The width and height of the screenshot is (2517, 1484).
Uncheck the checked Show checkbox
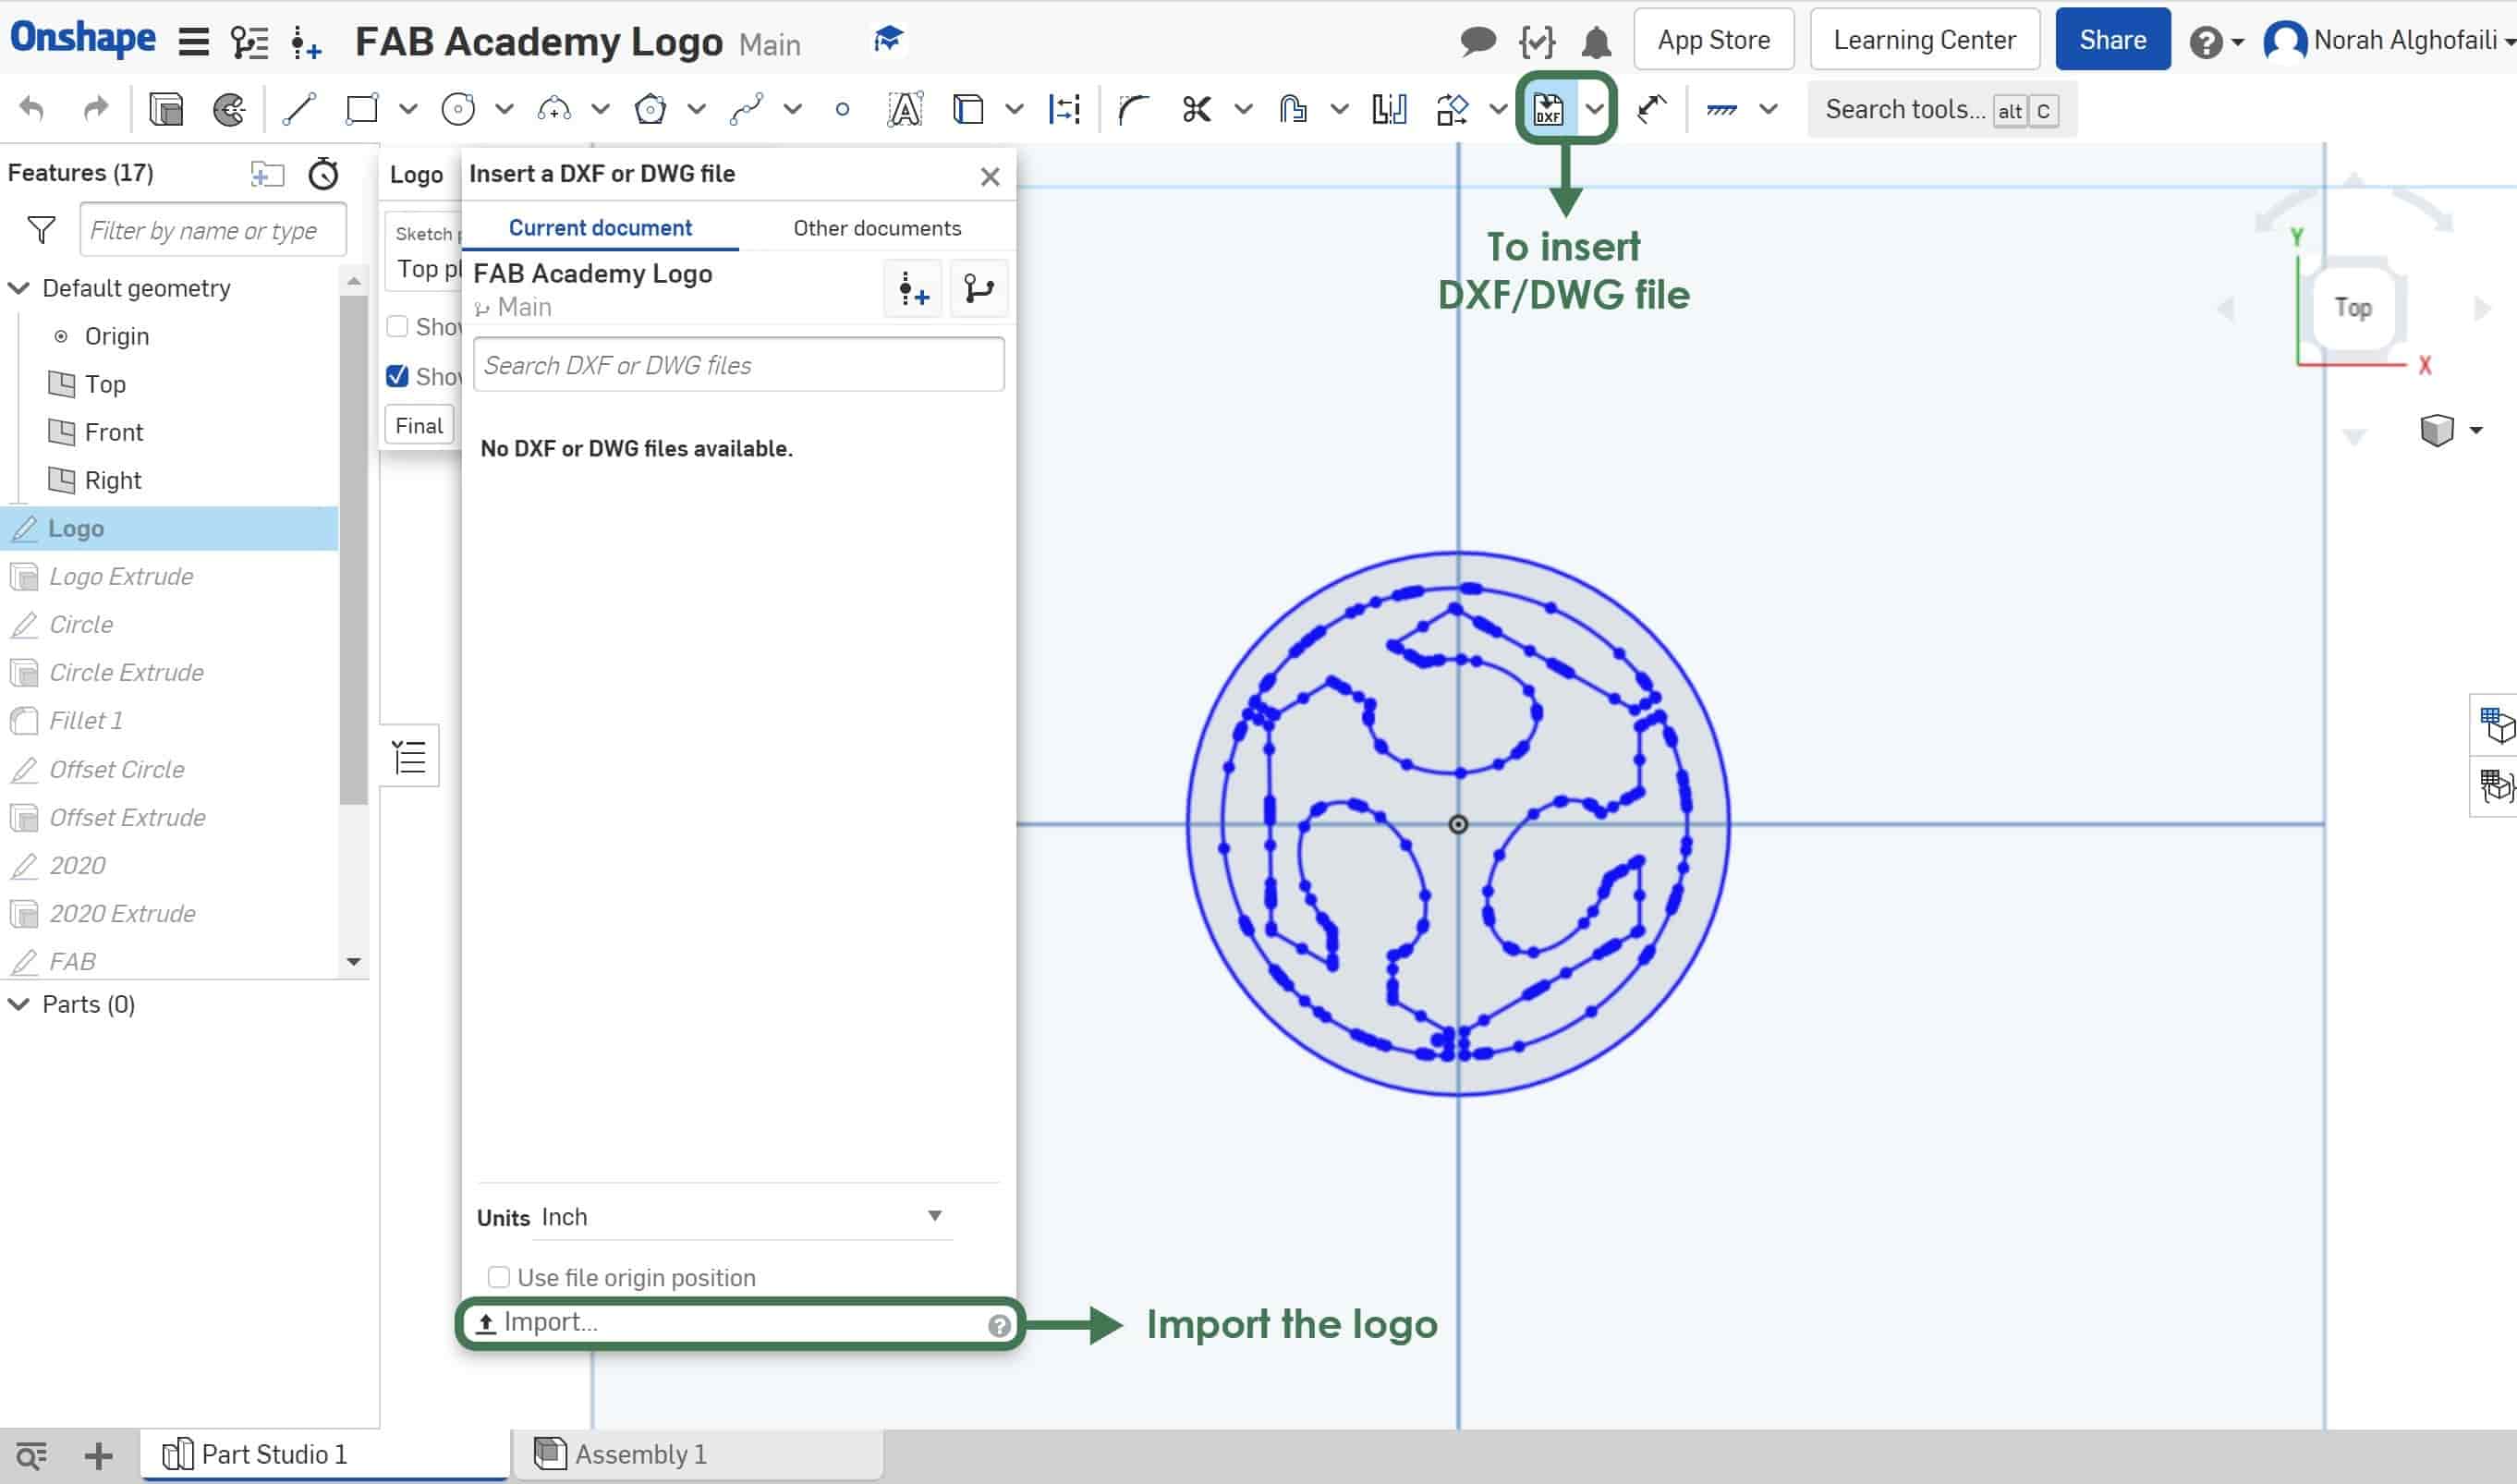click(x=397, y=375)
